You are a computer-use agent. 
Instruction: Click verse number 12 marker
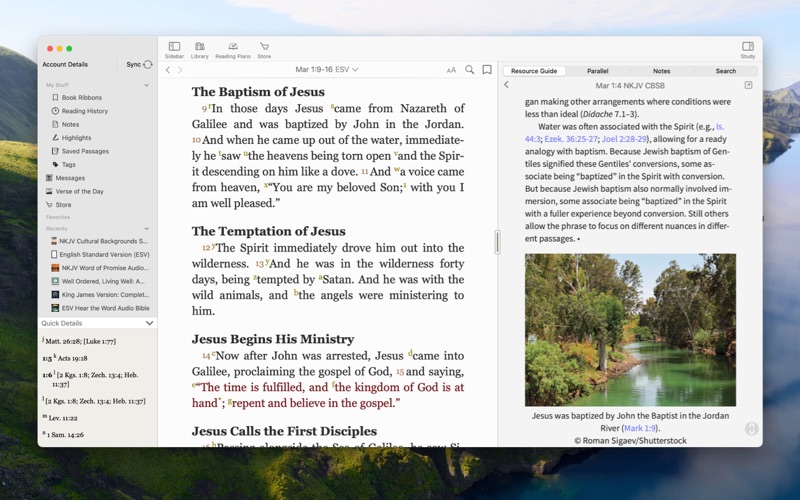(x=206, y=248)
